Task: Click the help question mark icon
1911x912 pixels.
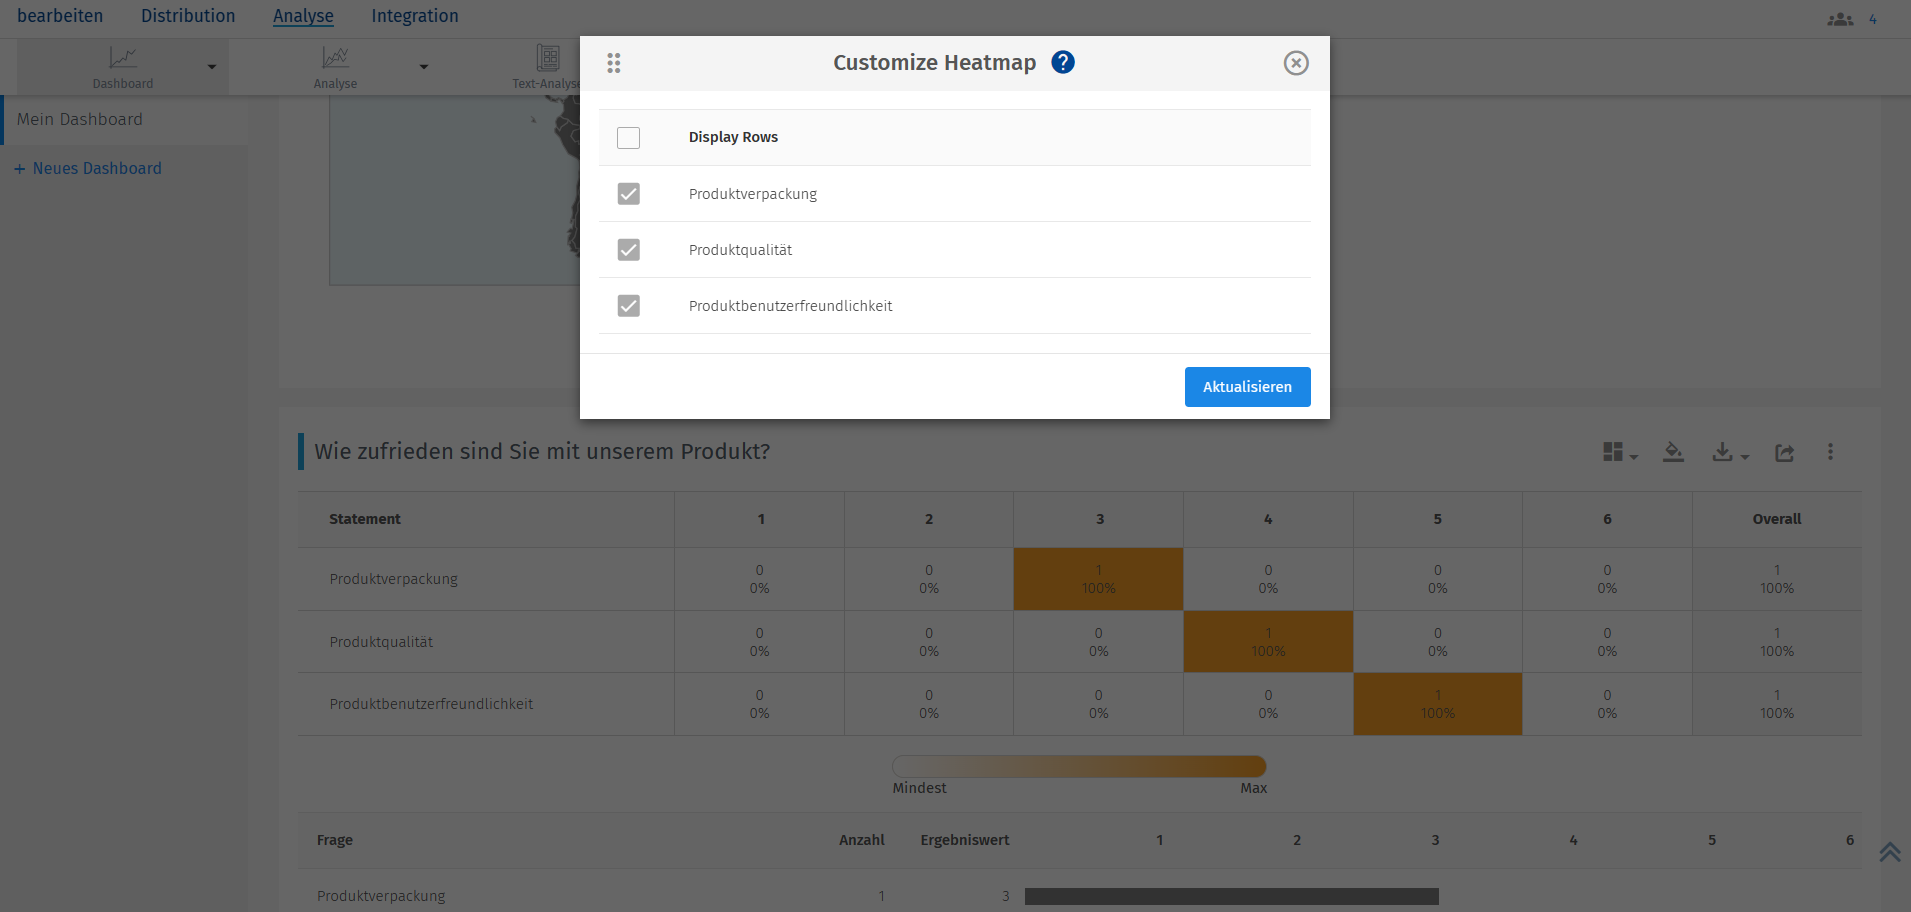Action: 1063,63
